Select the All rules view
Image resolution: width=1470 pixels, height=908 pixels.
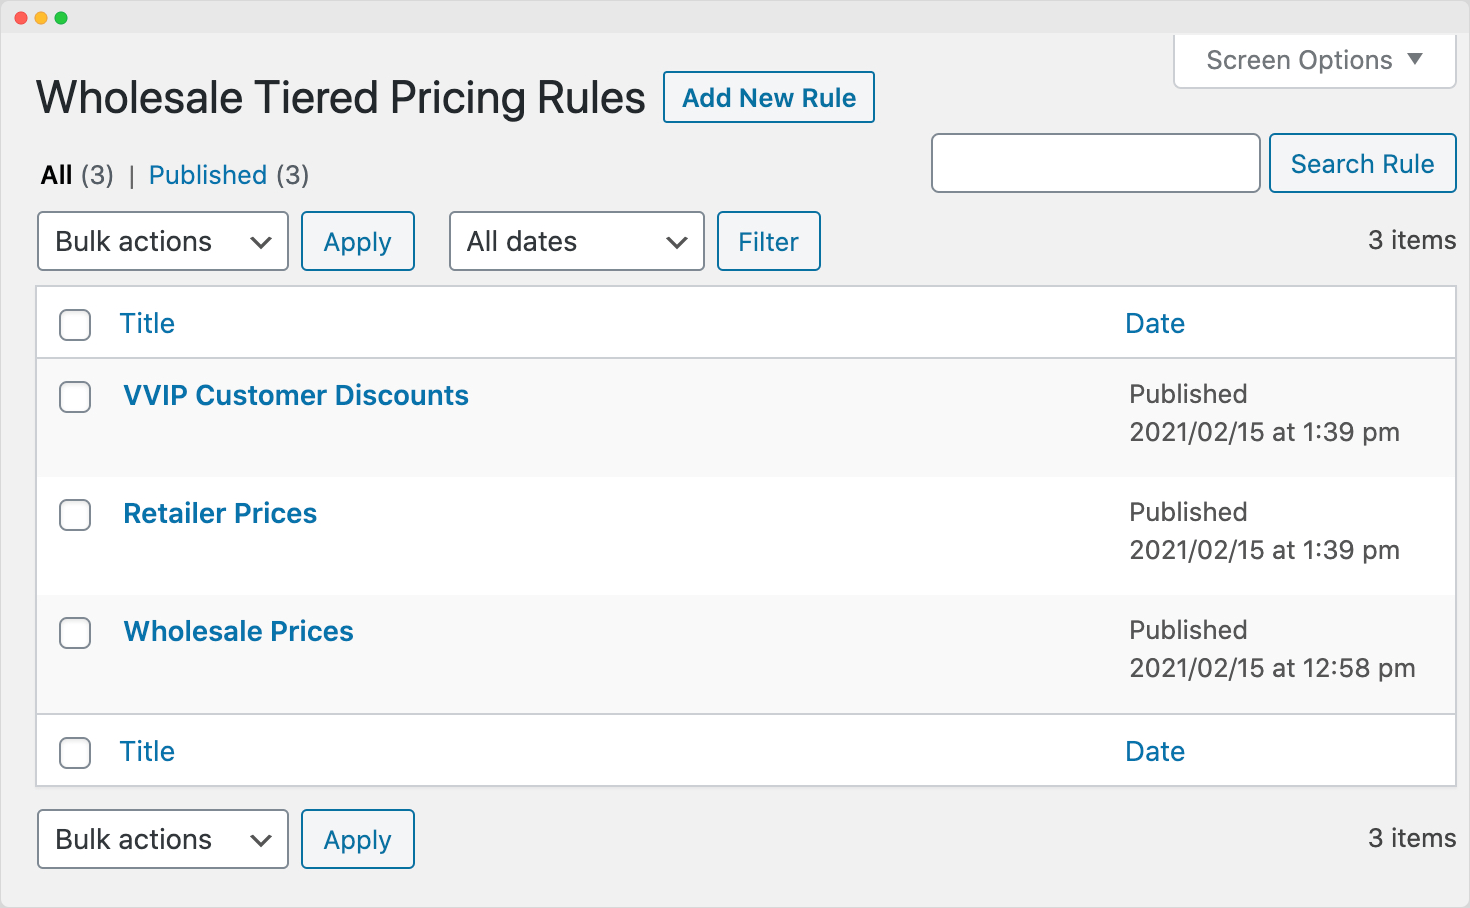click(55, 175)
